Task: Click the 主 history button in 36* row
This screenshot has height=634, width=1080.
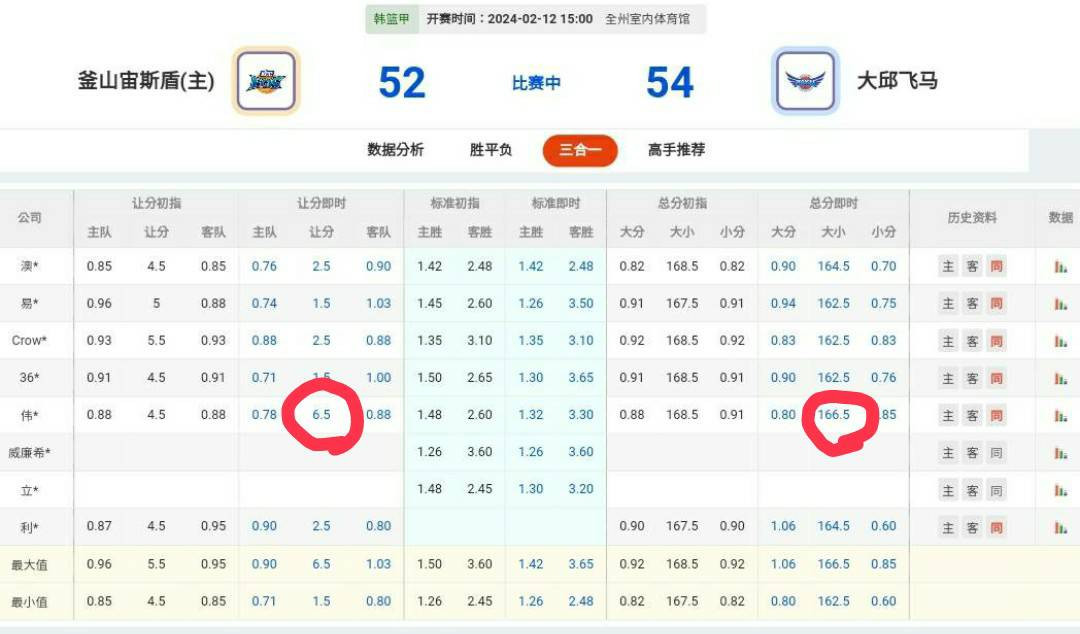Action: [x=948, y=378]
